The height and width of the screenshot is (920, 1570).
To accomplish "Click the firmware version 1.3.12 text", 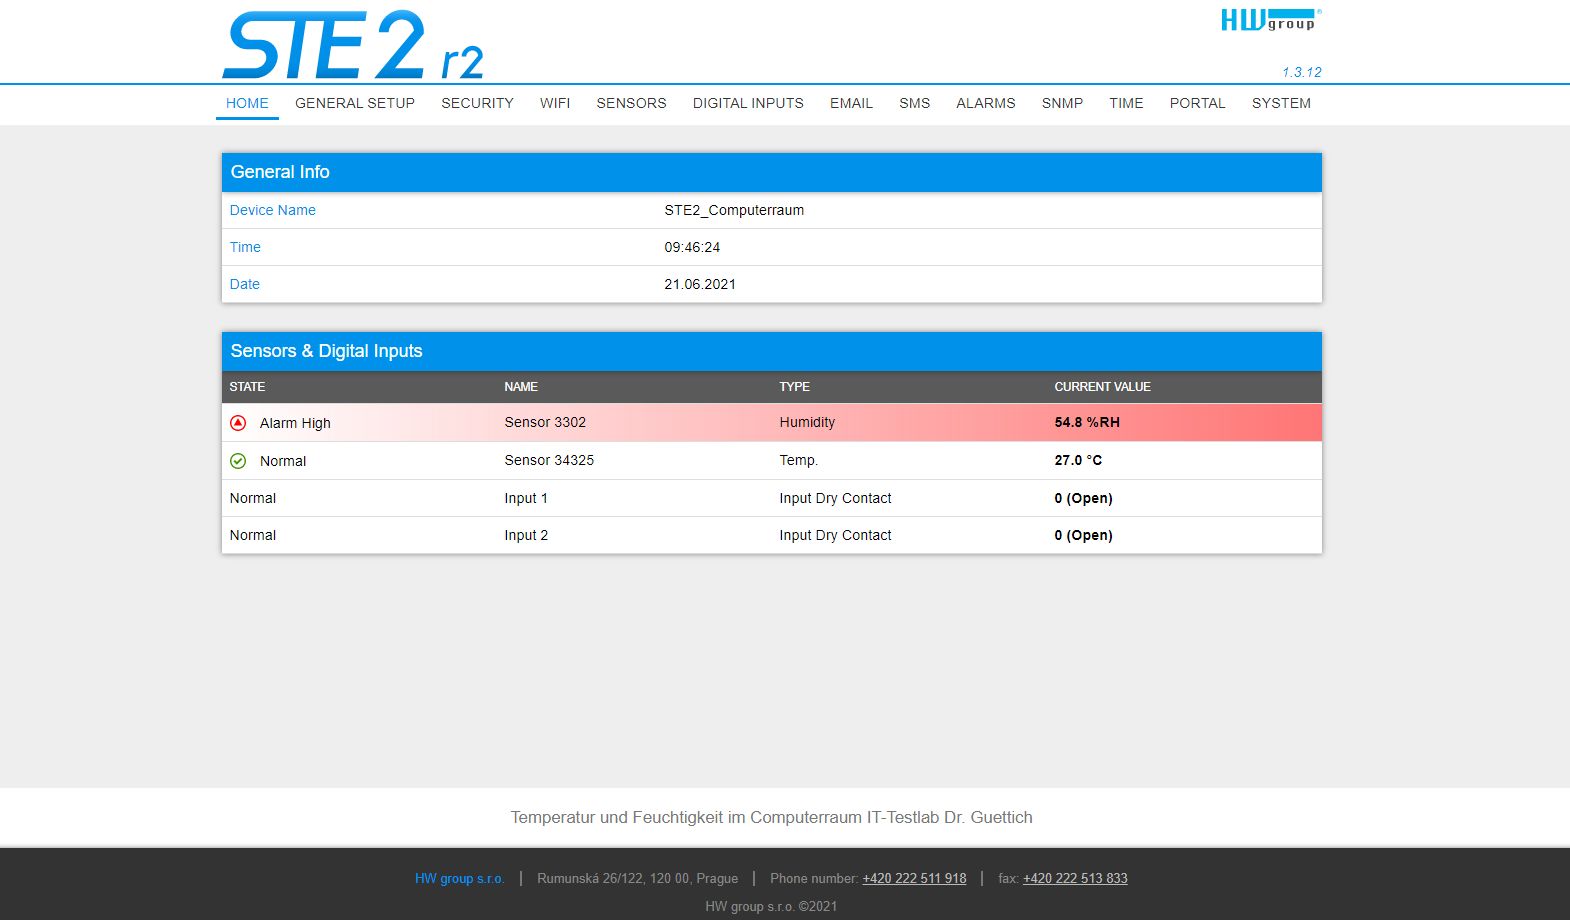I will [1301, 72].
